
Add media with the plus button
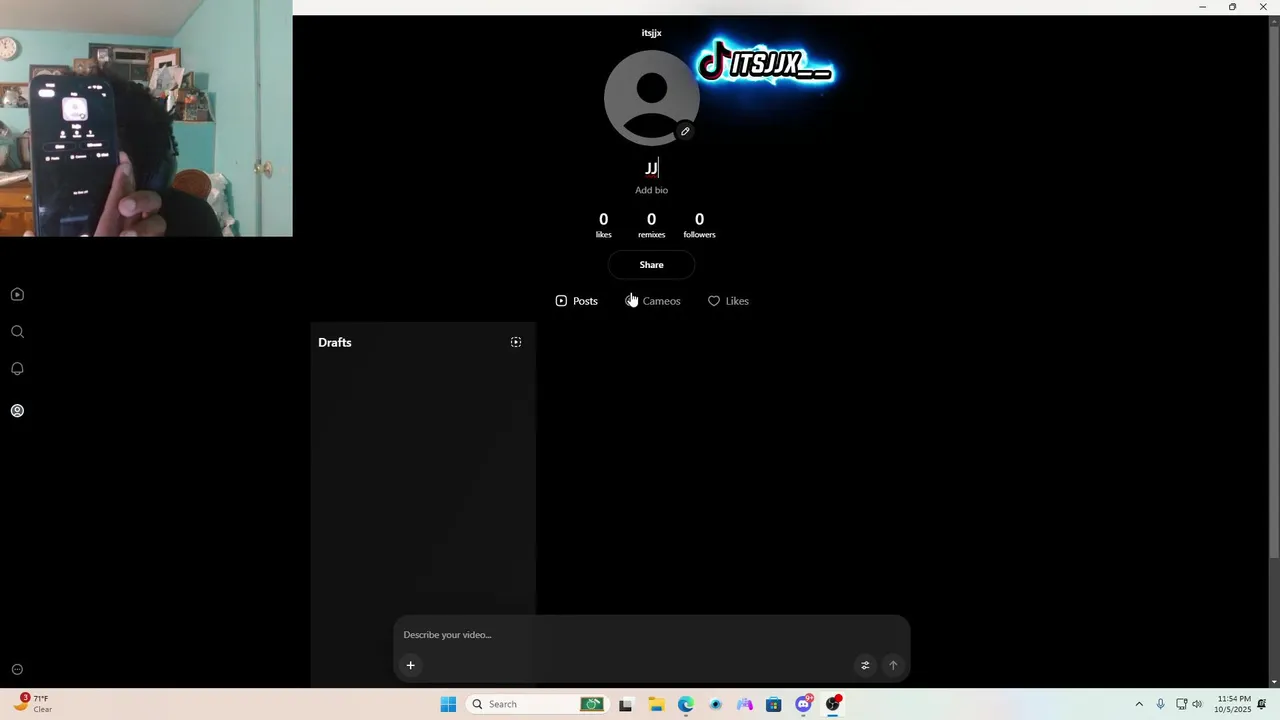tap(410, 665)
